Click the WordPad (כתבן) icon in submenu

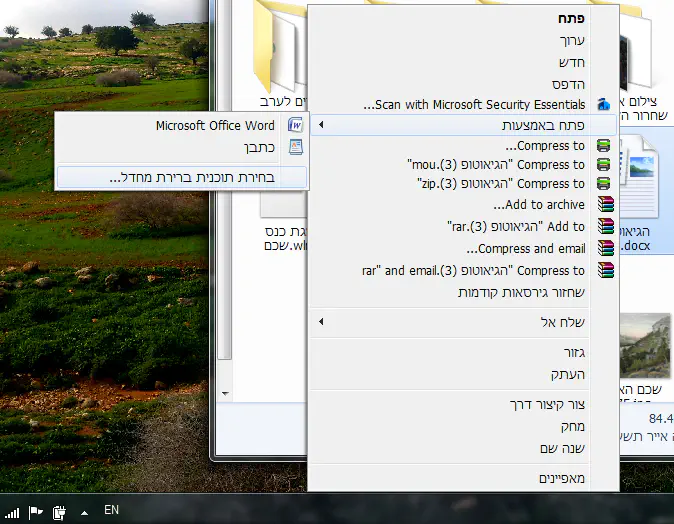point(295,147)
